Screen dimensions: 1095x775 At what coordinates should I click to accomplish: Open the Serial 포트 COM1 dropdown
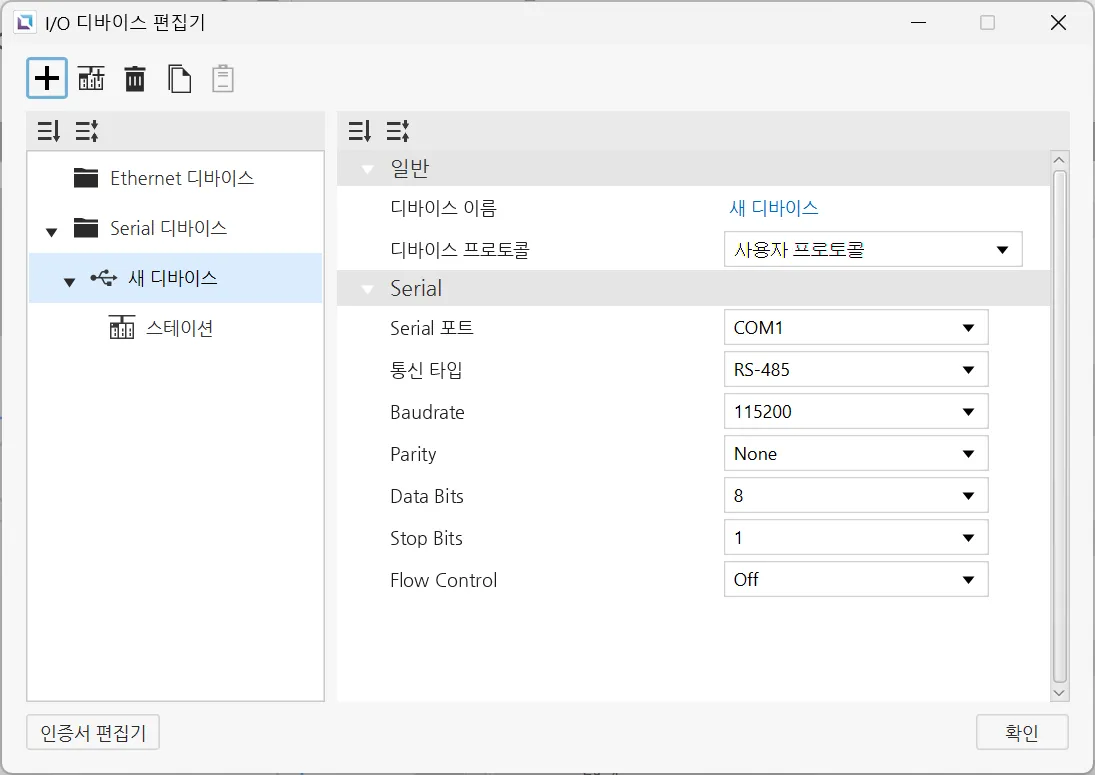[855, 328]
